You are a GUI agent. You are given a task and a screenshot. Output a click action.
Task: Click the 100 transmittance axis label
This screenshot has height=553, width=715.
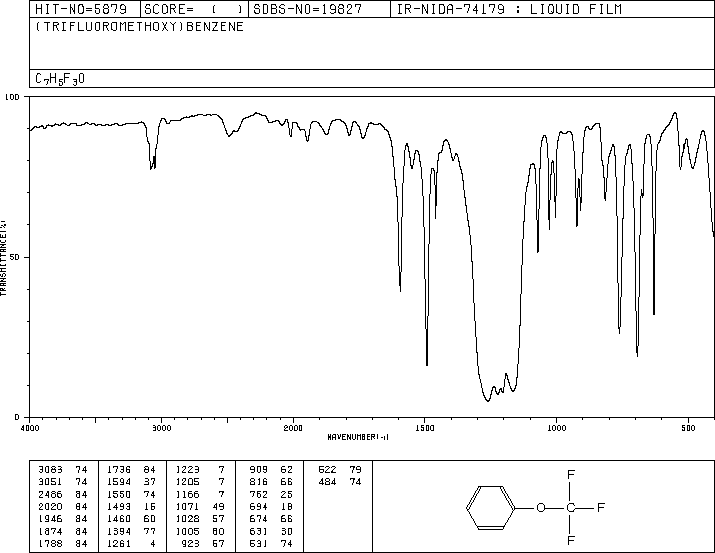(x=12, y=97)
